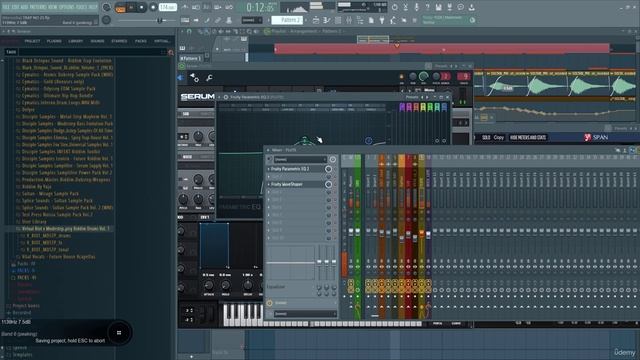This screenshot has height=360, width=640.
Task: Click the speech bubble icon
Action: click(460, 7)
